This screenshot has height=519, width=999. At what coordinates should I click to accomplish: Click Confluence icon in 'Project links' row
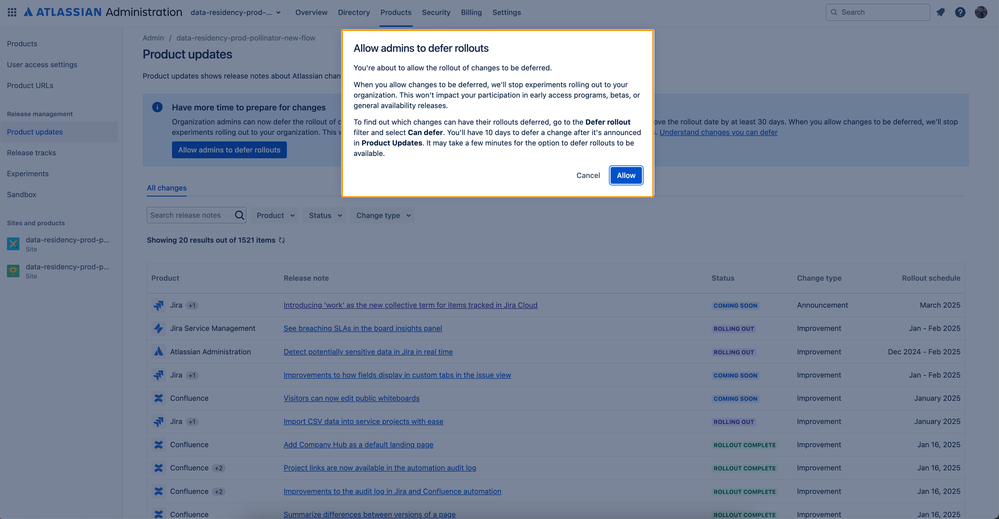(159, 468)
